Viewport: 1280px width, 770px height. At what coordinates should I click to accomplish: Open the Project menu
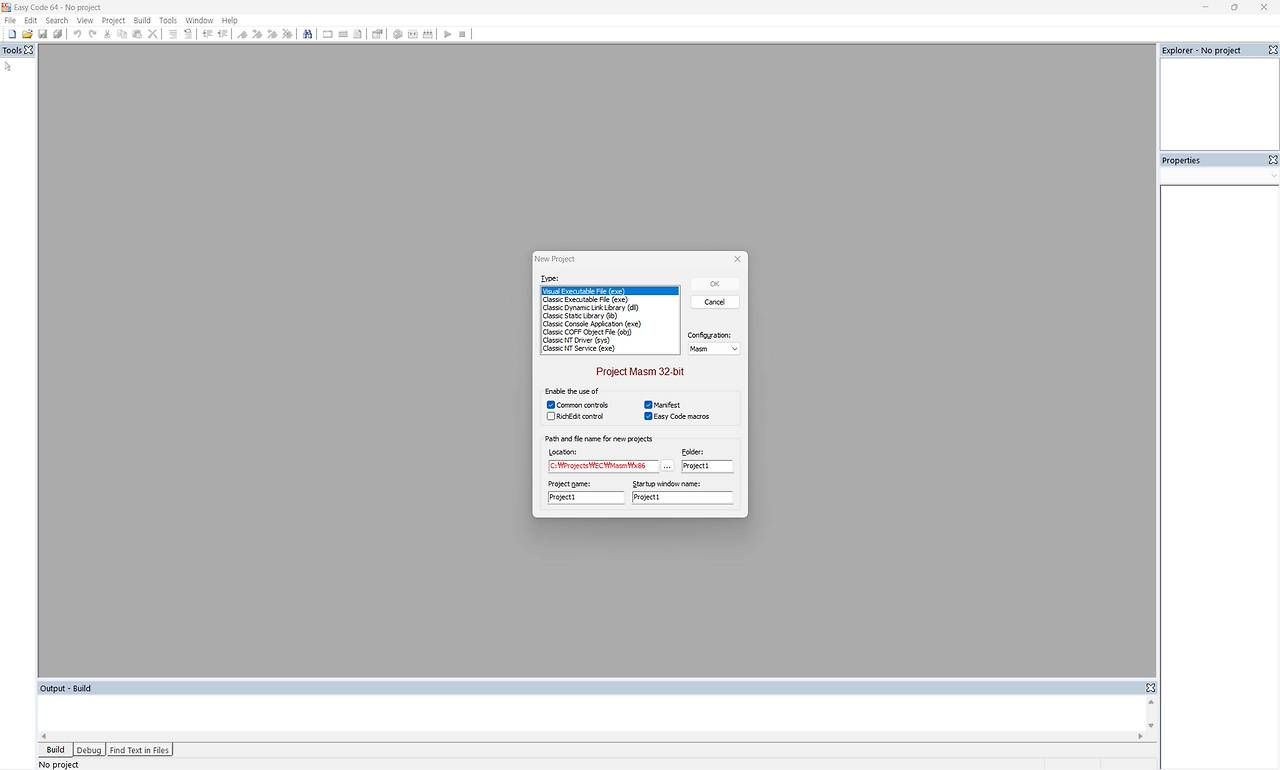113,20
